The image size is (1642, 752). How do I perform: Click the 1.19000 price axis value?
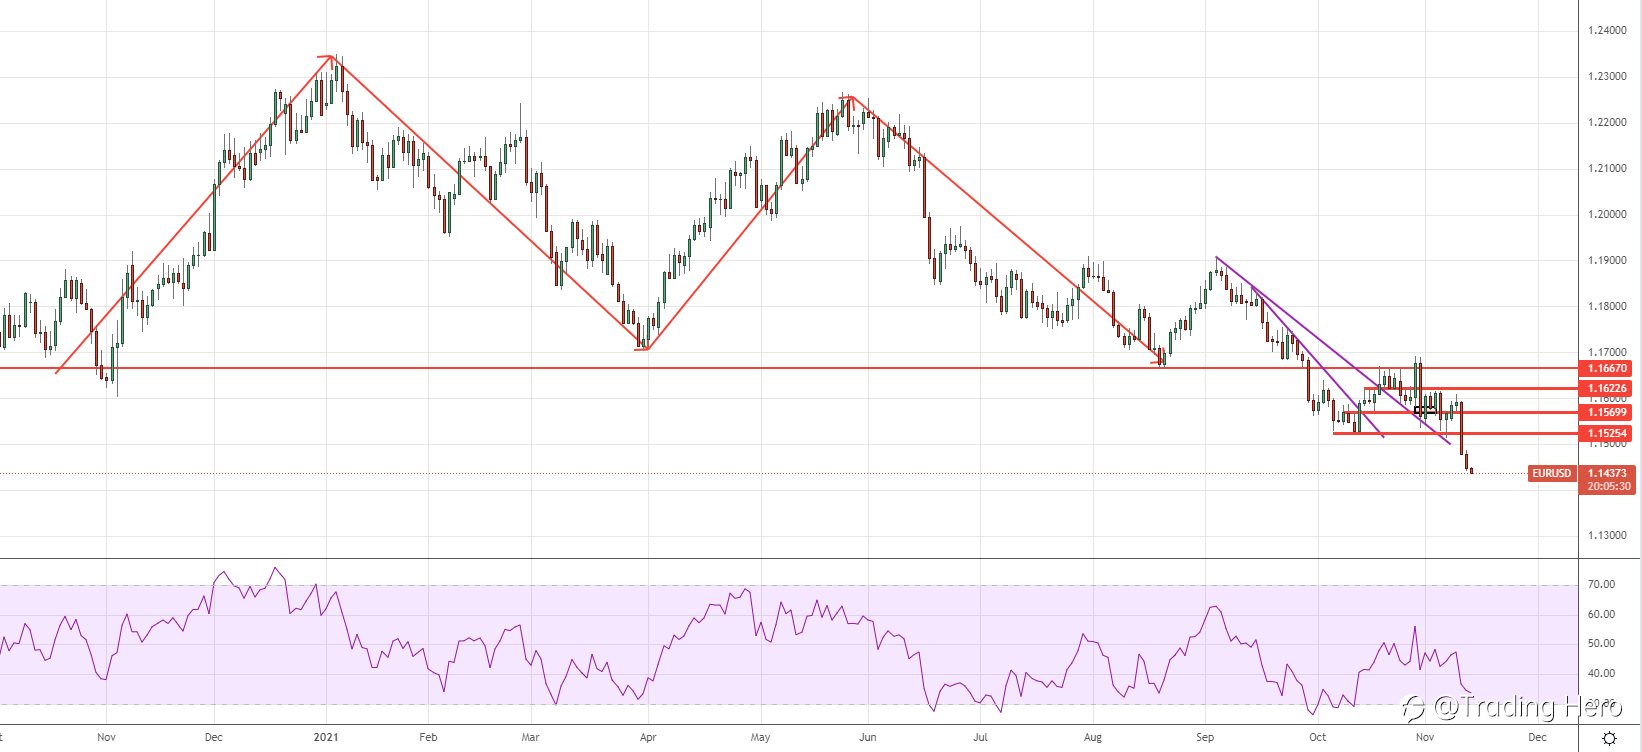[1607, 260]
